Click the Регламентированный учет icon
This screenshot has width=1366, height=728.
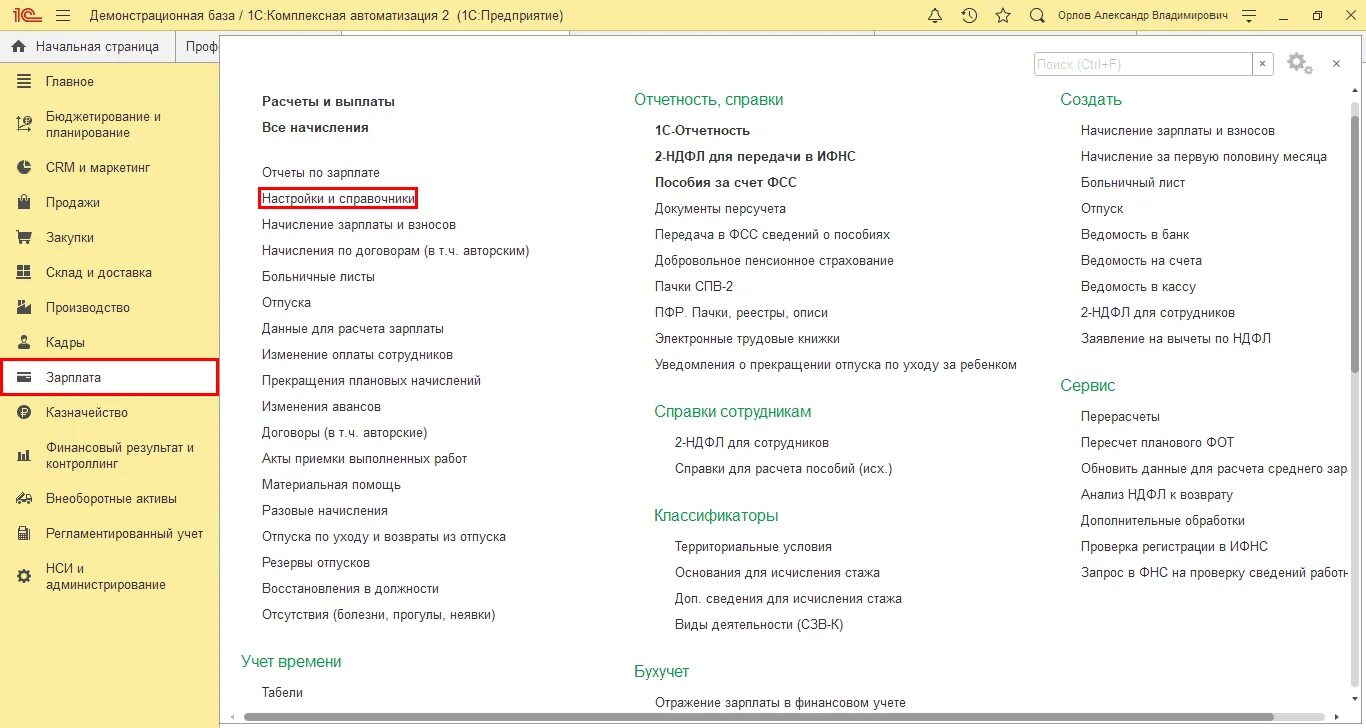25,533
